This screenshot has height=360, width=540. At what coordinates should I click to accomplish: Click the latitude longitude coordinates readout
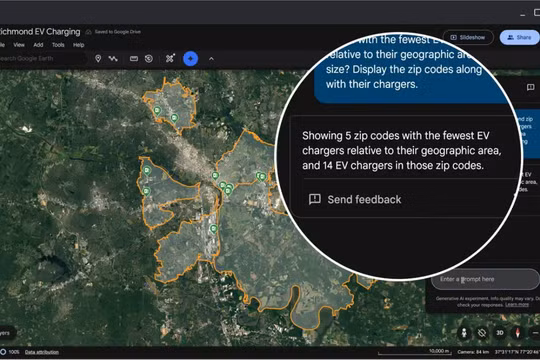tap(517, 352)
